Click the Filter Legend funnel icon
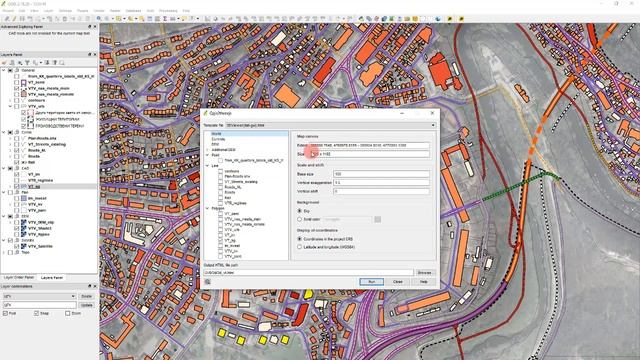This screenshot has width=640, height=360. (x=27, y=62)
